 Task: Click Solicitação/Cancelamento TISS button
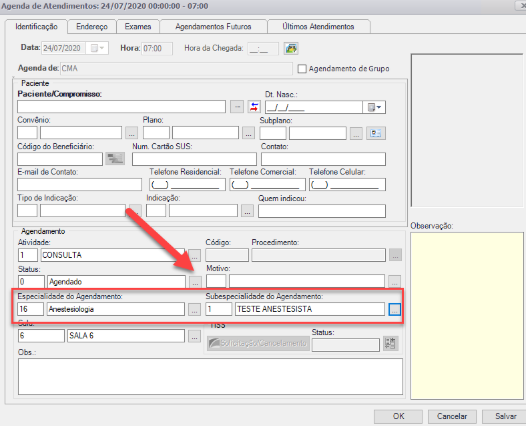tap(258, 343)
